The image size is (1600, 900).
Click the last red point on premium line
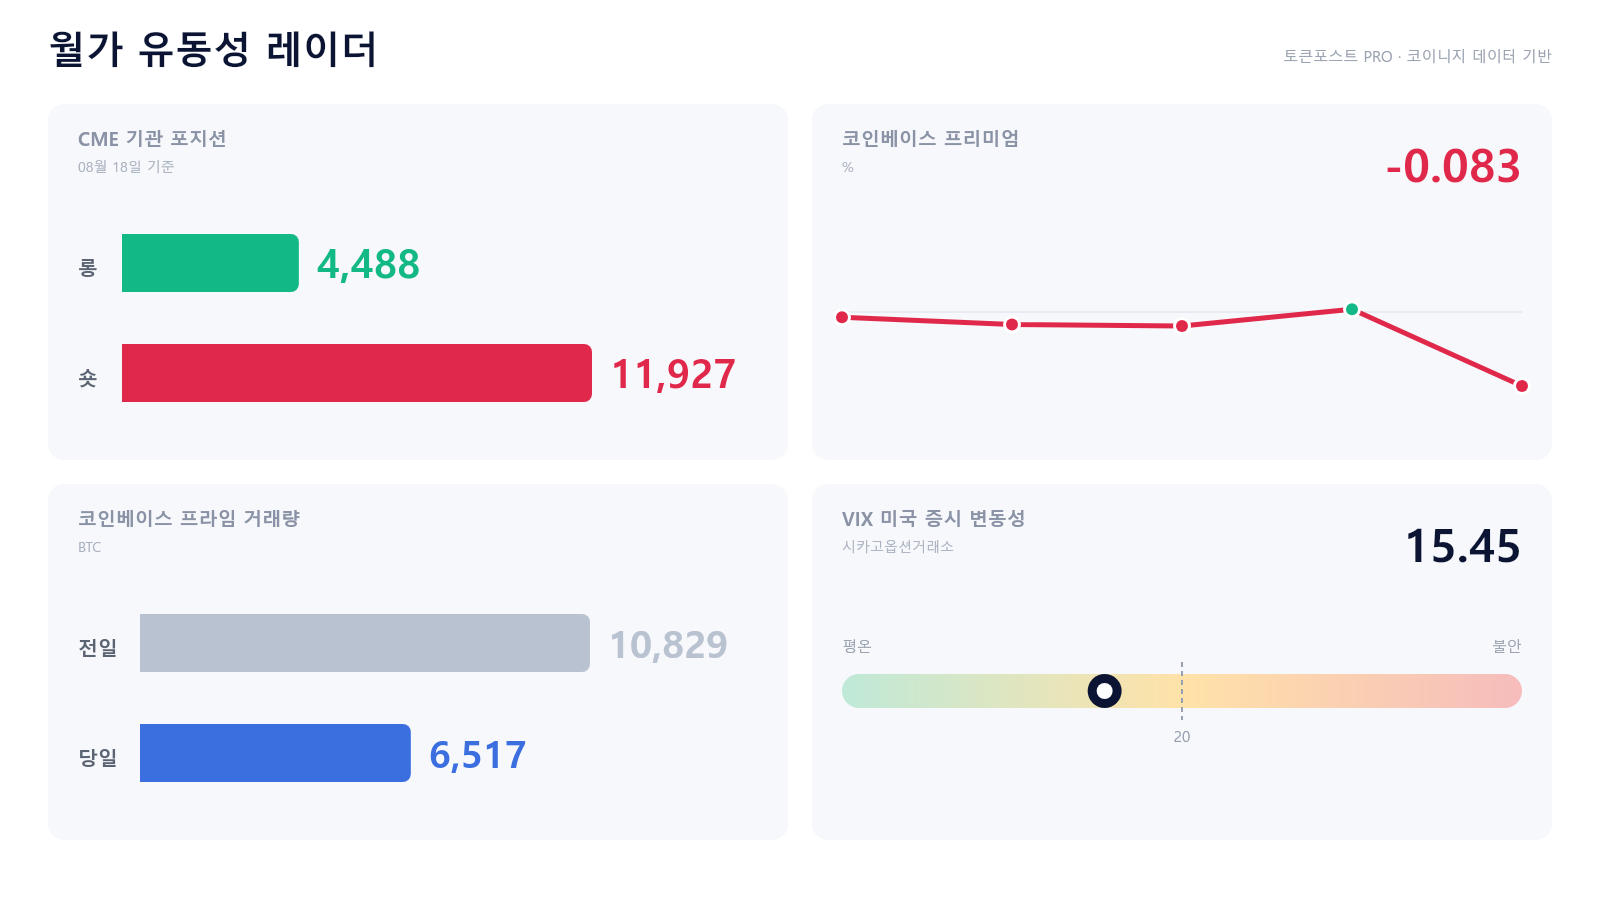click(1522, 386)
